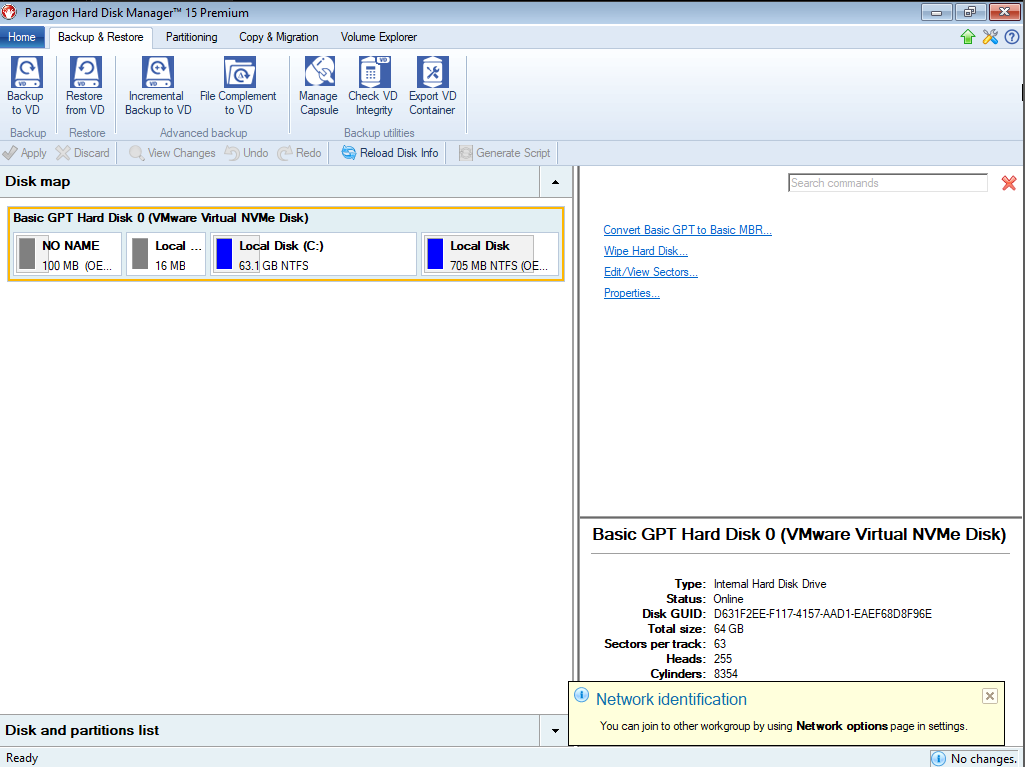Select the Local Disk (C:) partition
This screenshot has width=1025, height=767.
314,254
